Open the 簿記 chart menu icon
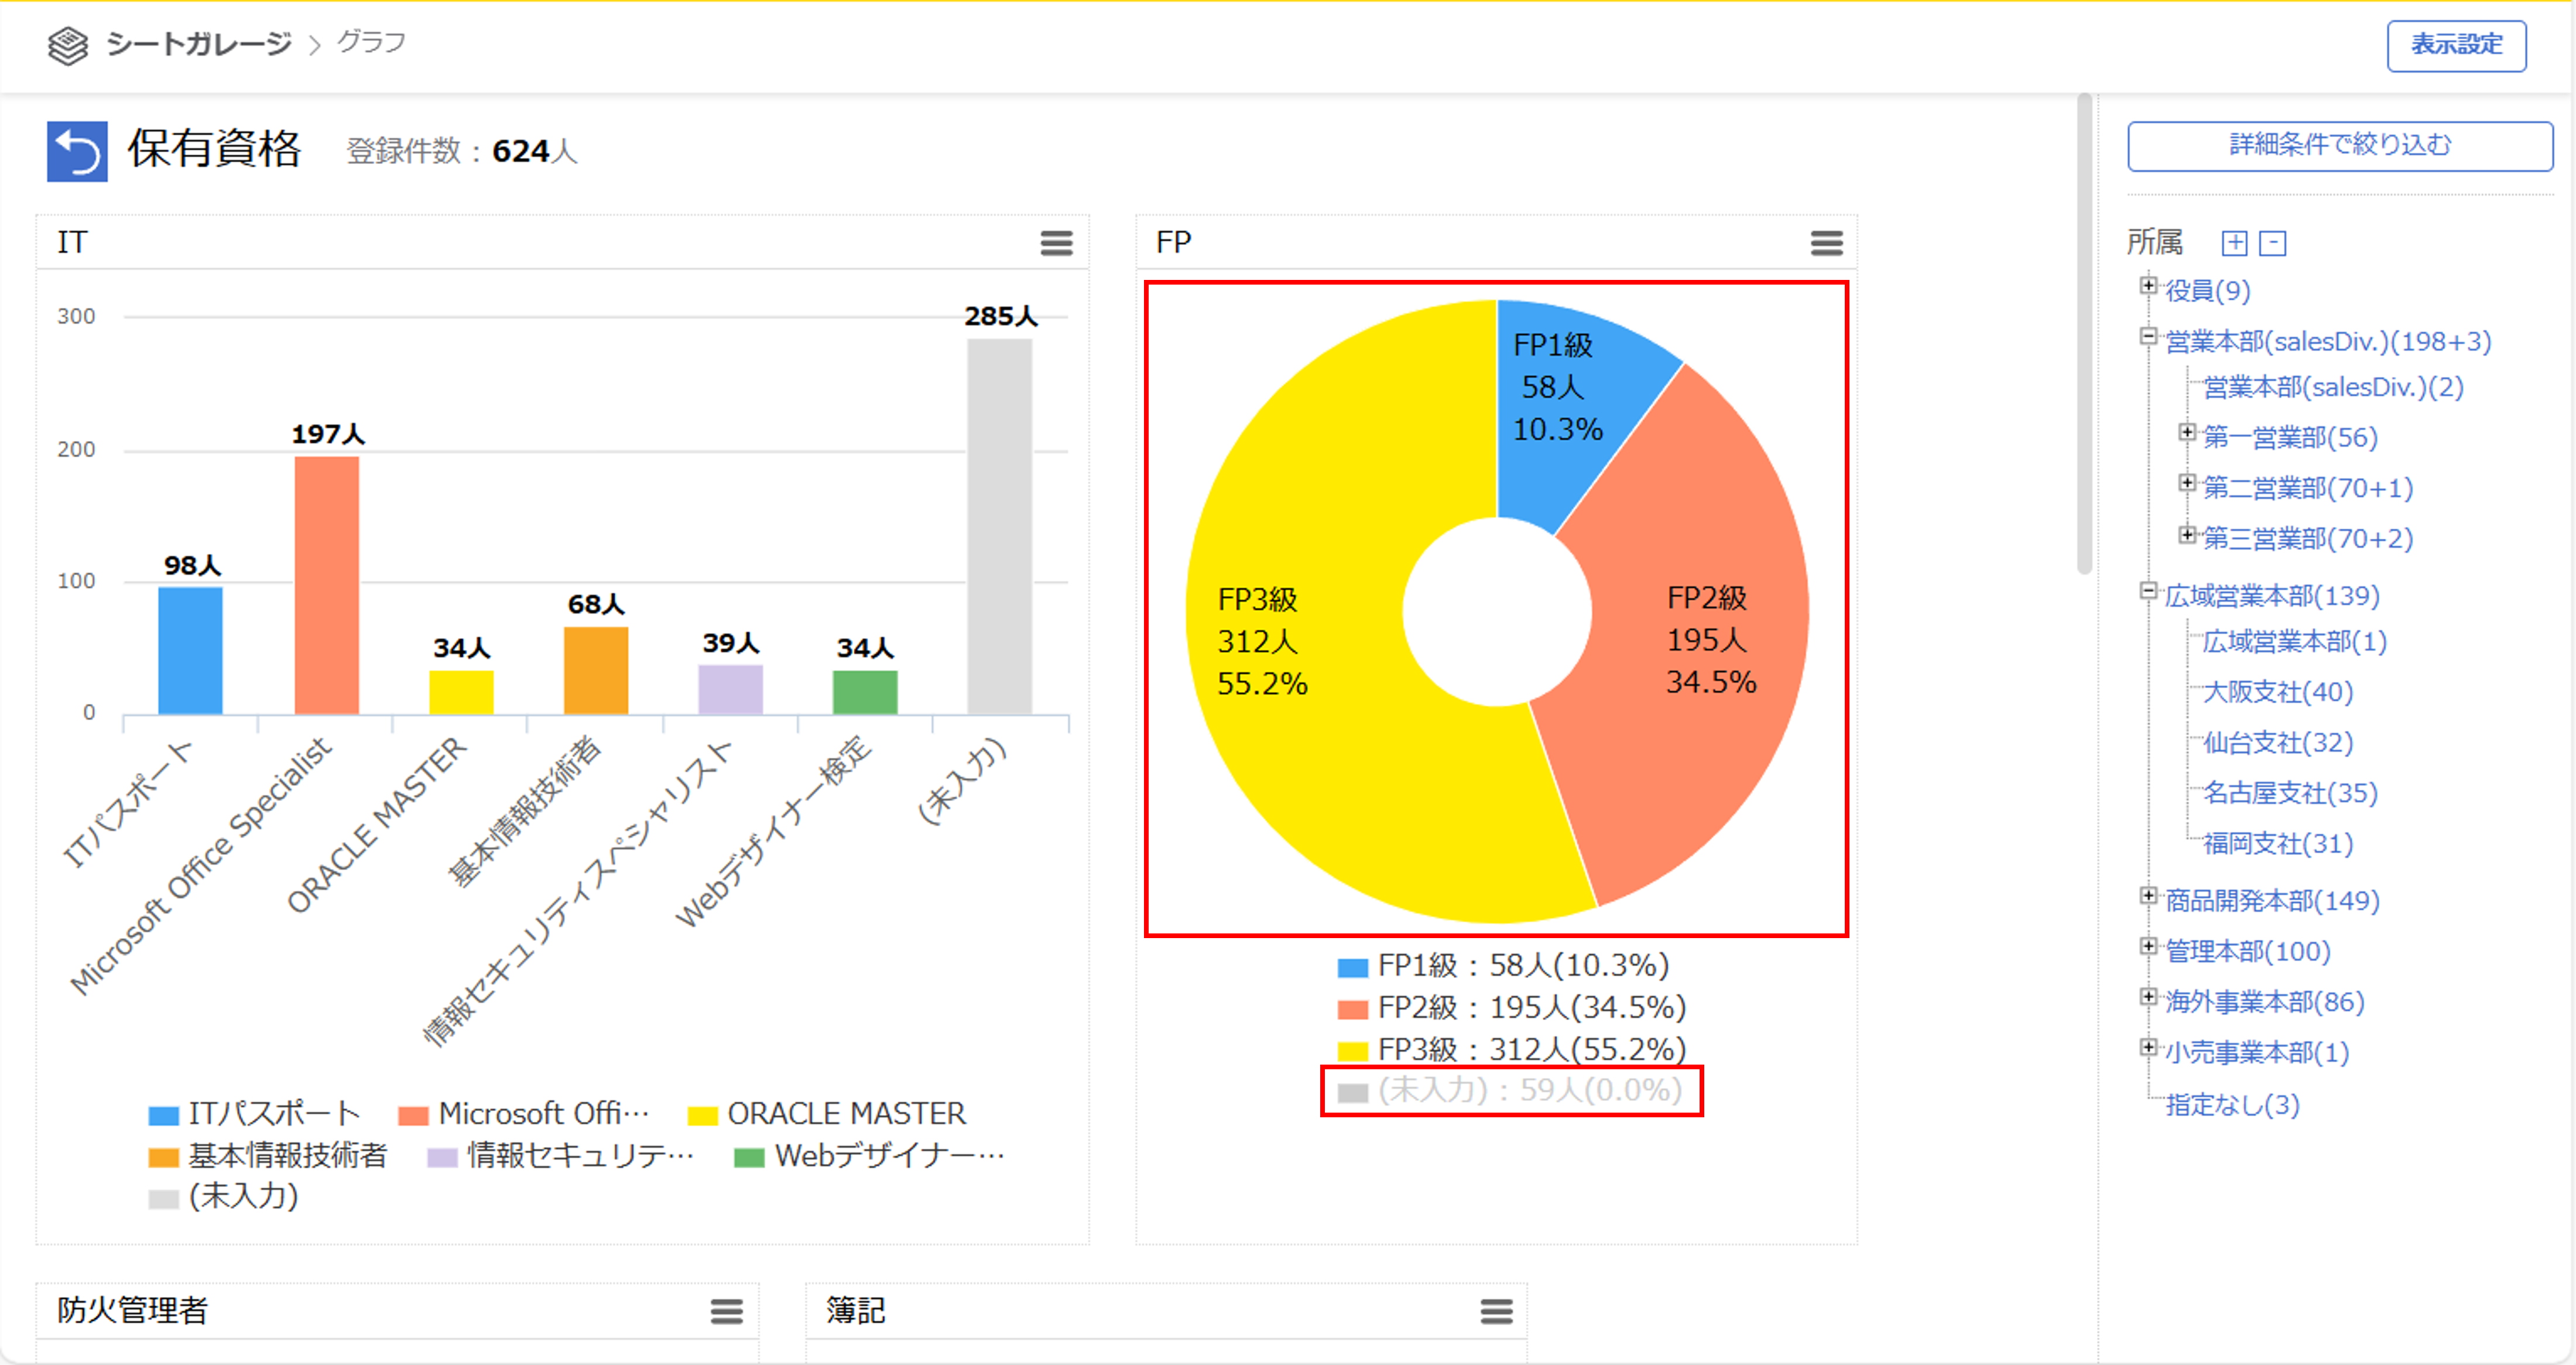 [x=1496, y=1311]
